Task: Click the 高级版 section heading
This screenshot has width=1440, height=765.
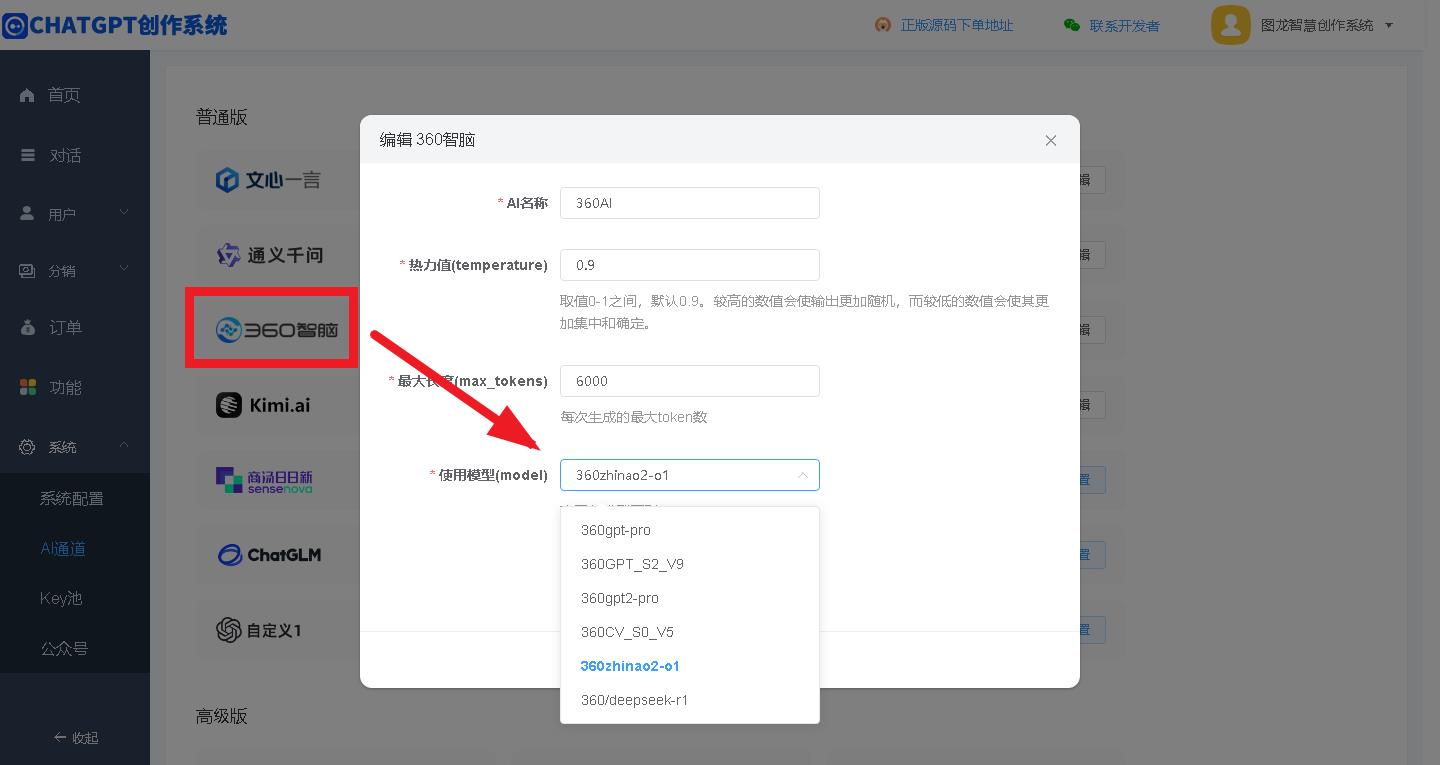Action: coord(222,716)
